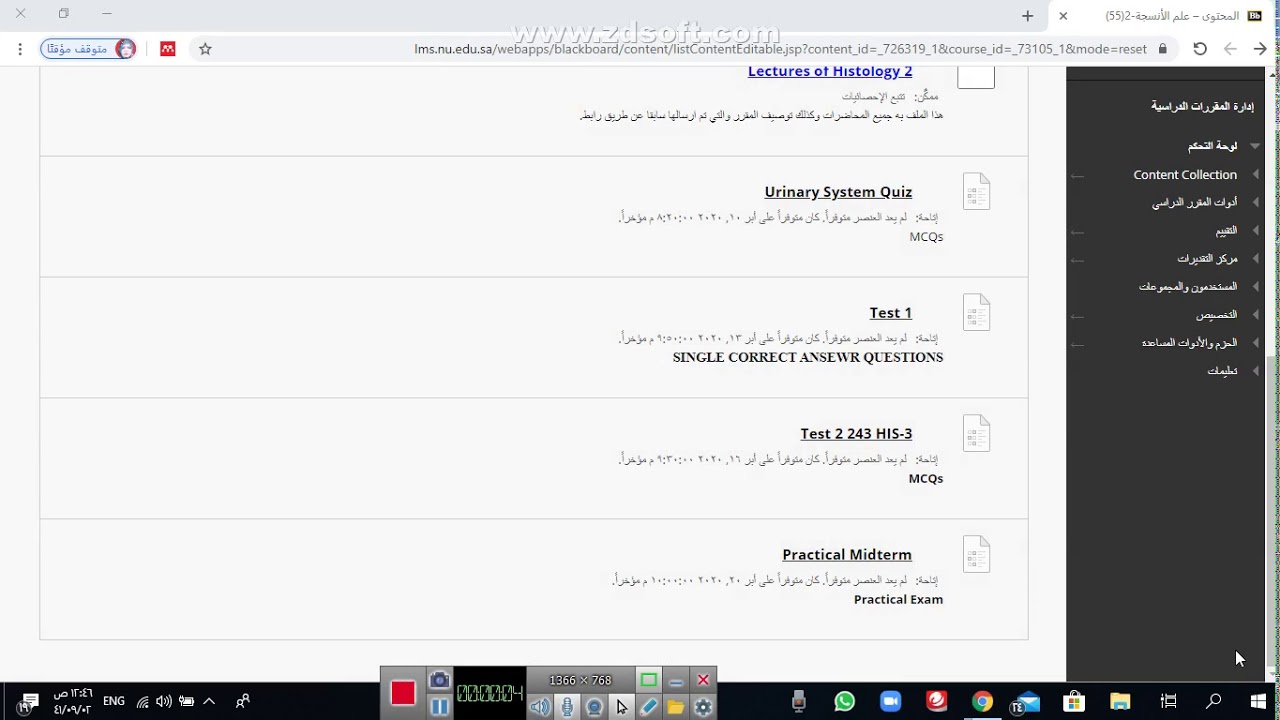This screenshot has height=720, width=1280.
Task: Close the Blackboard content tab
Action: point(1063,15)
